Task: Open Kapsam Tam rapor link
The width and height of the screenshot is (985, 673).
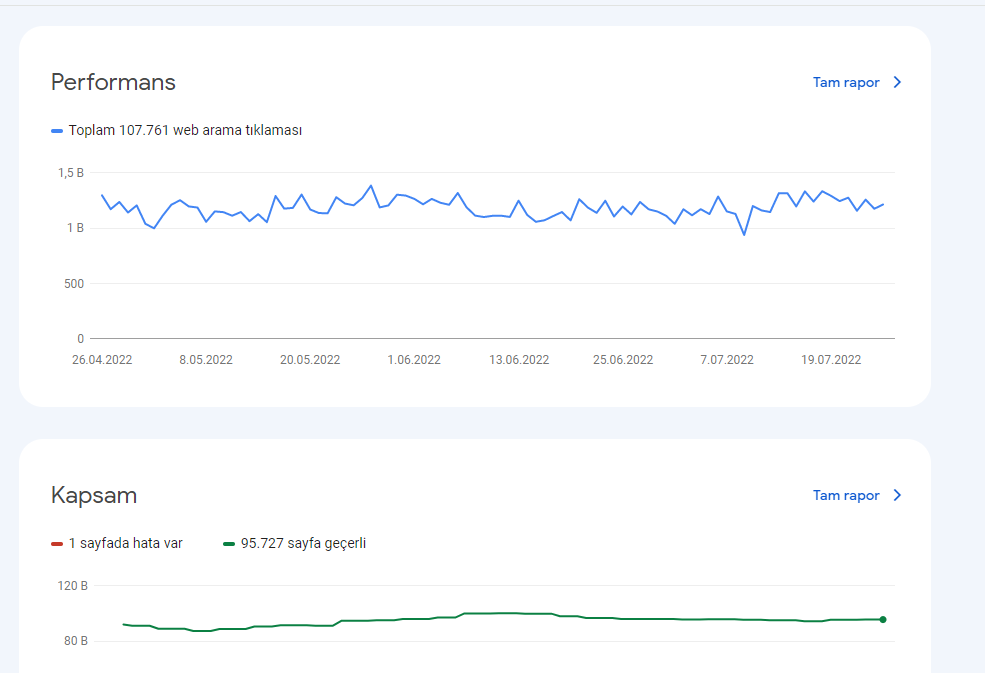Action: coord(846,495)
